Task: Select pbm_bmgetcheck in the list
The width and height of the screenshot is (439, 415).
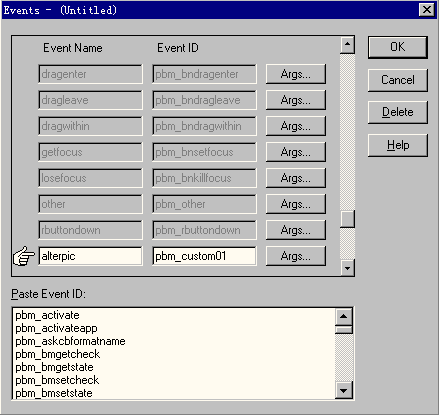Action: (x=58, y=354)
